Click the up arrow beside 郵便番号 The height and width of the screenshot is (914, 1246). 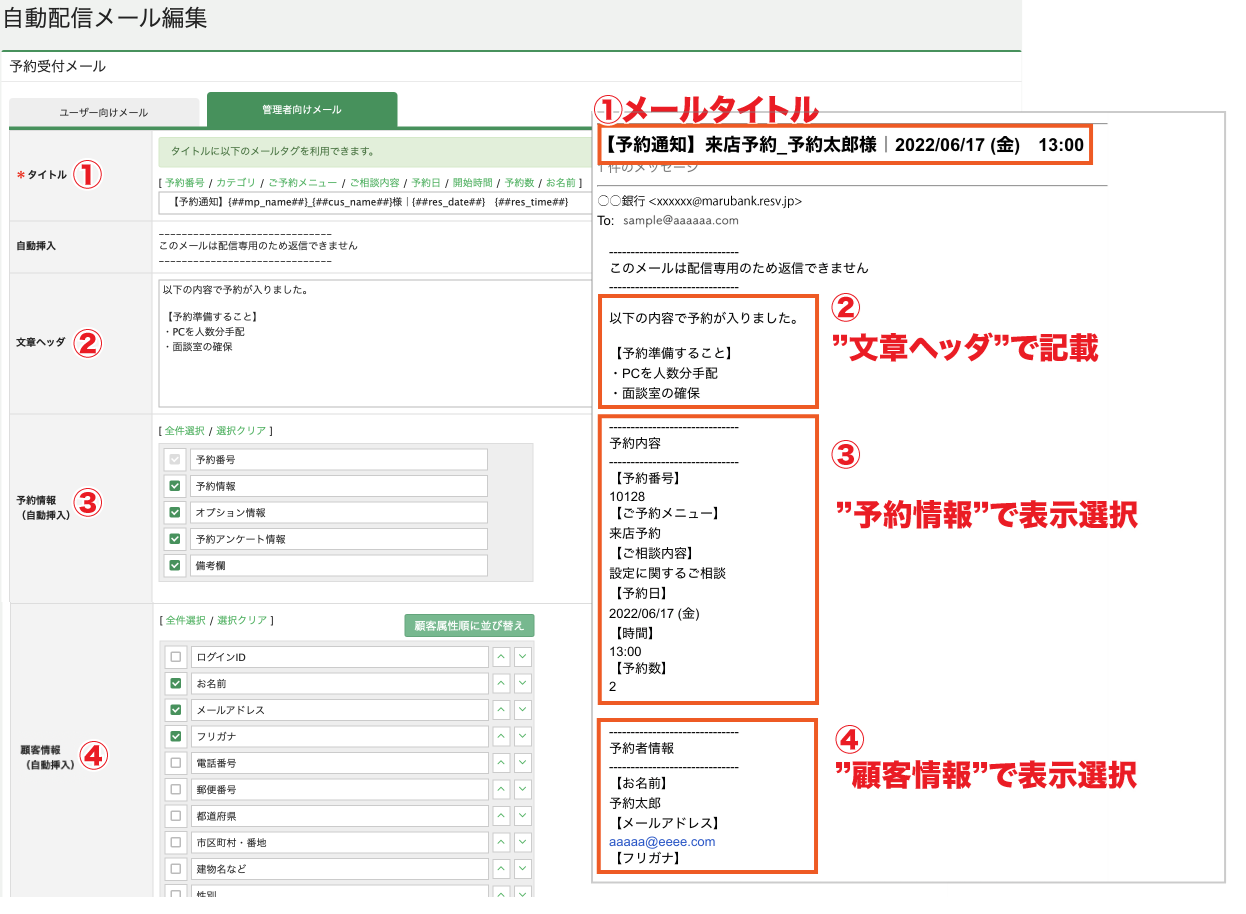[x=500, y=789]
